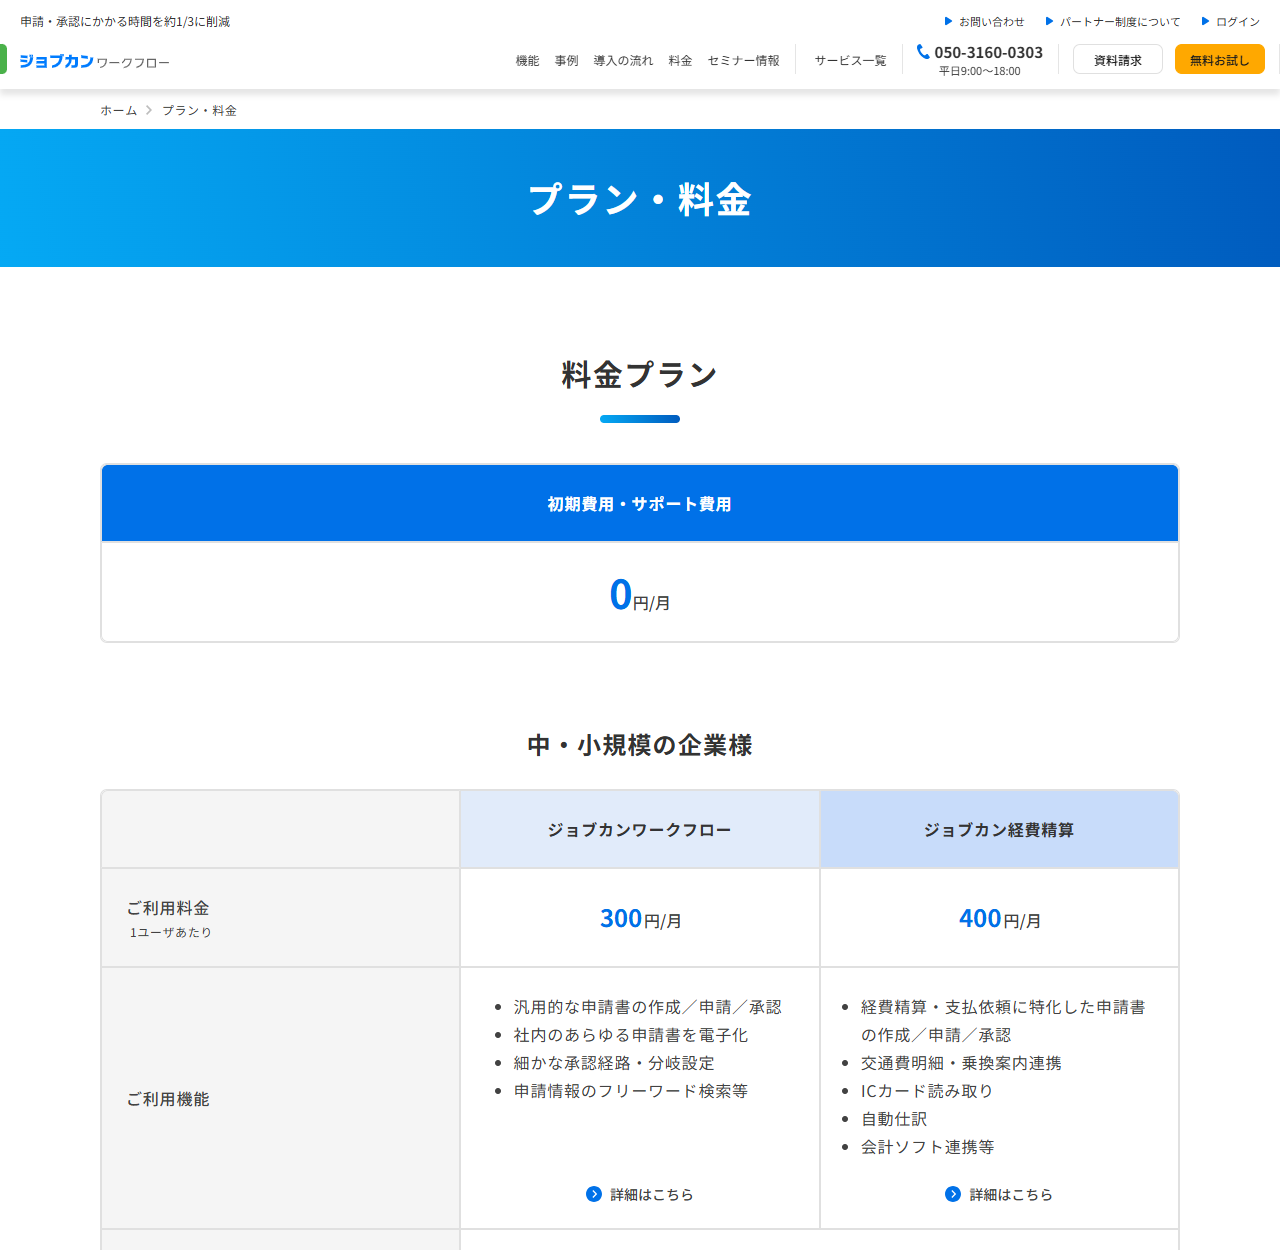This screenshot has width=1280, height=1250.
Task: Click arrow icon before お問い合わせ
Action: coord(948,21)
